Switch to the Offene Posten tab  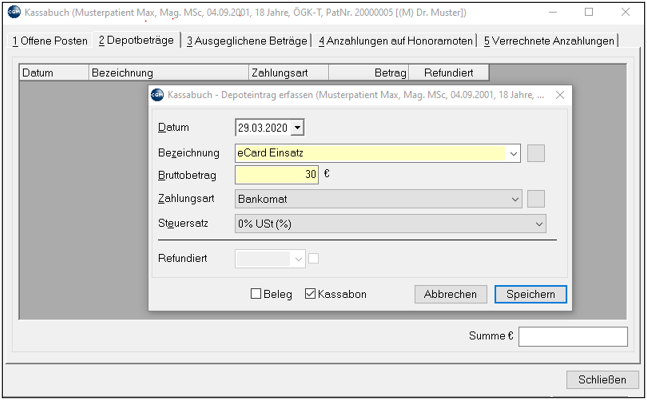point(50,41)
